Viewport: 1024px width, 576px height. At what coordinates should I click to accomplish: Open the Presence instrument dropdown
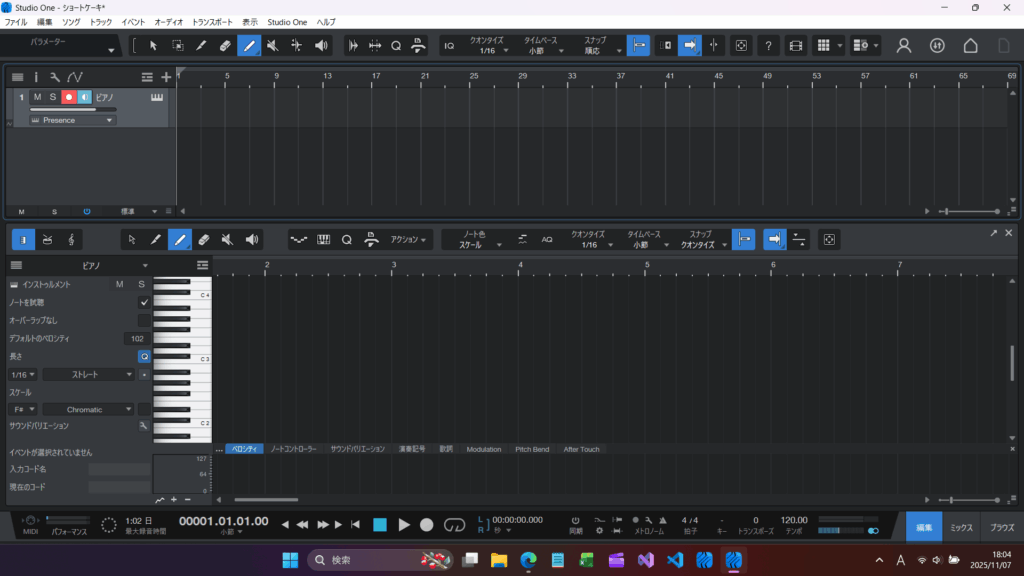[72, 120]
